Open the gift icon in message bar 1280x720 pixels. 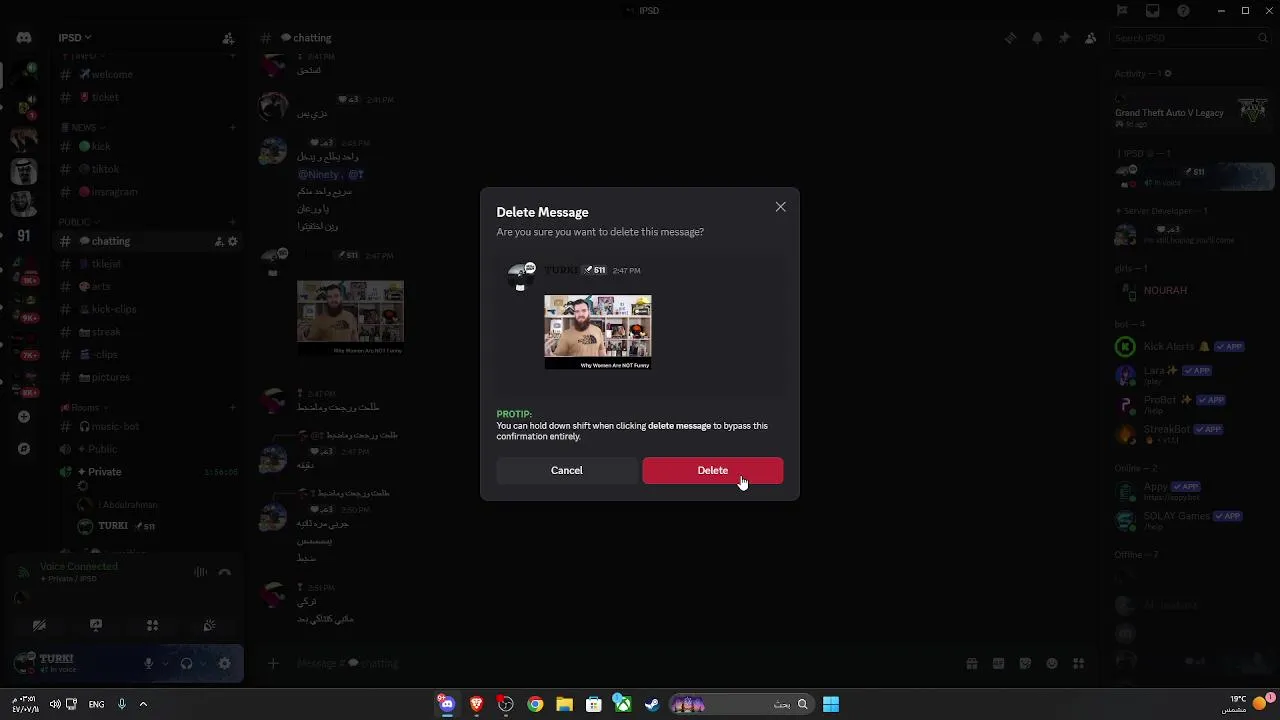coord(971,663)
